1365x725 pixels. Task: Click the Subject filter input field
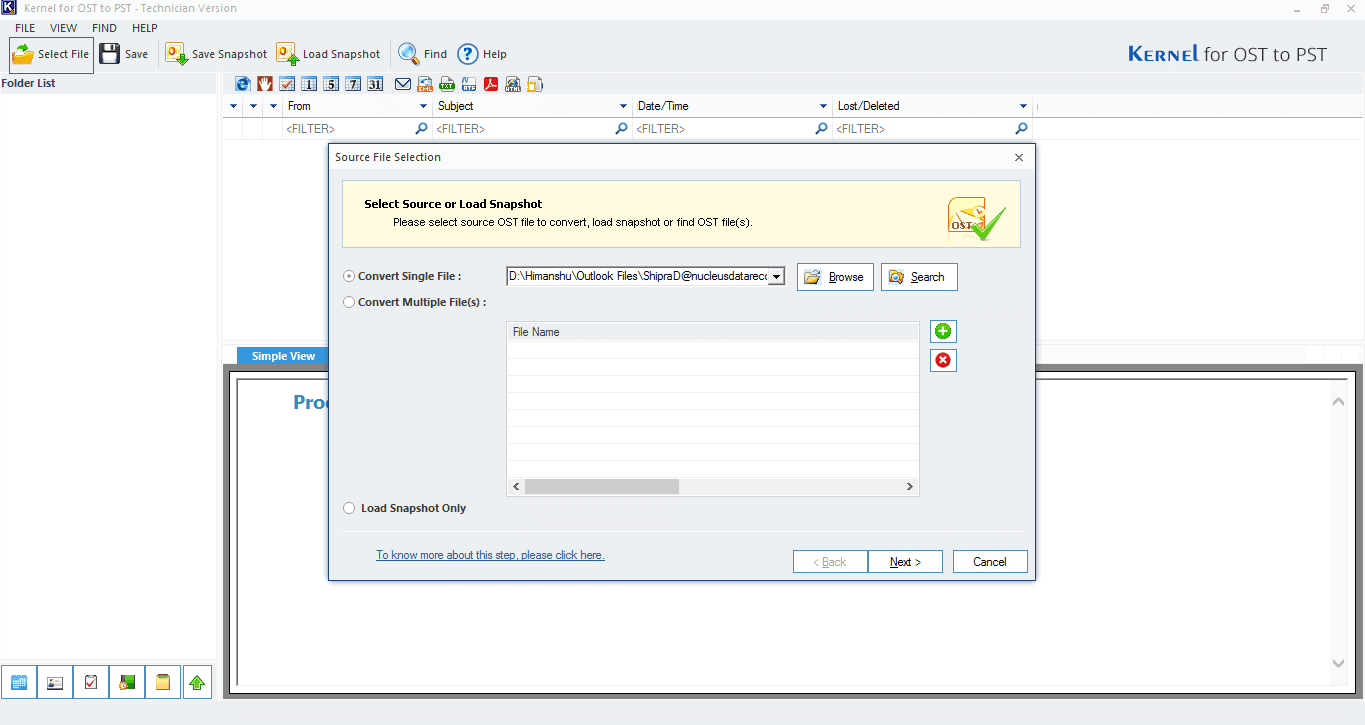tap(532, 129)
